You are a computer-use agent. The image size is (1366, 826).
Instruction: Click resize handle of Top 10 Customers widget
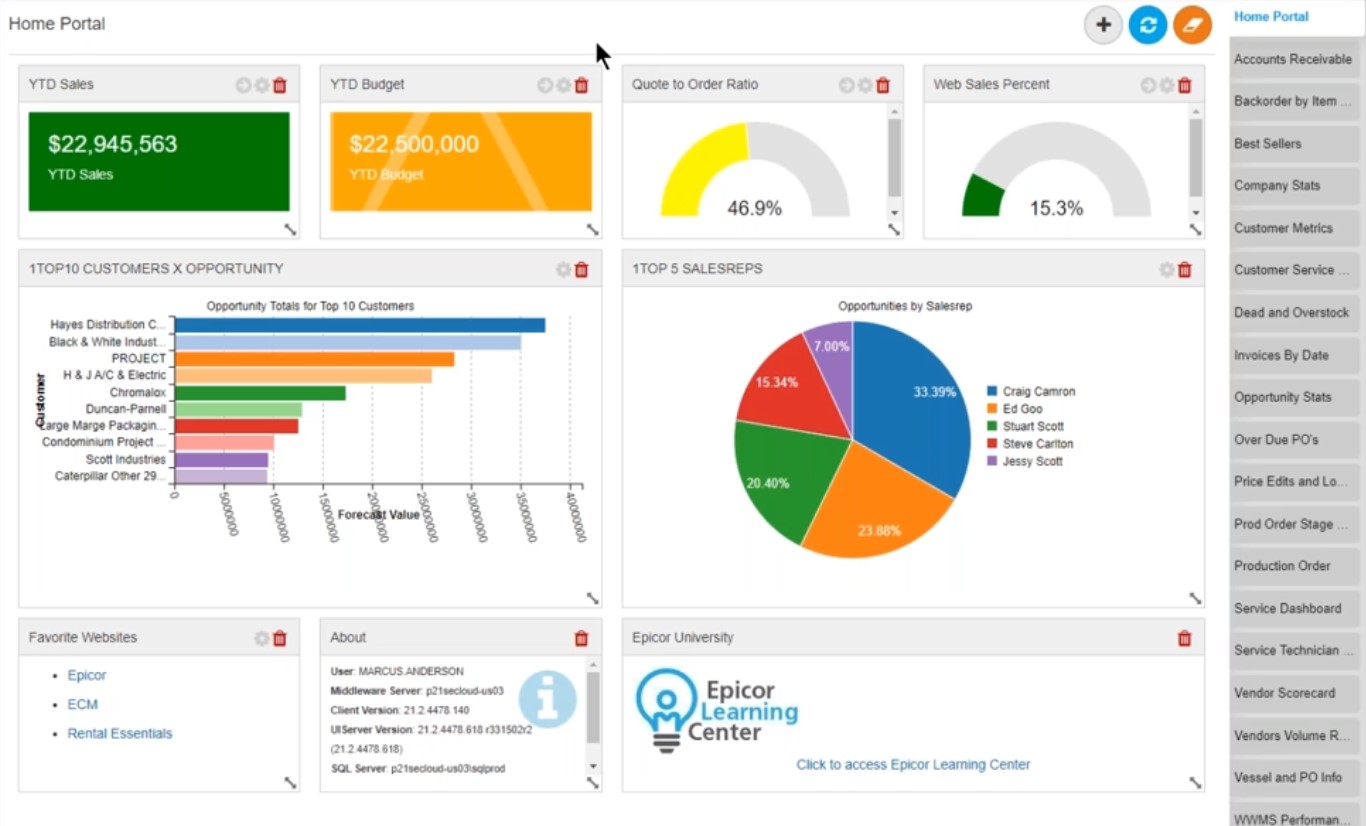tap(592, 598)
